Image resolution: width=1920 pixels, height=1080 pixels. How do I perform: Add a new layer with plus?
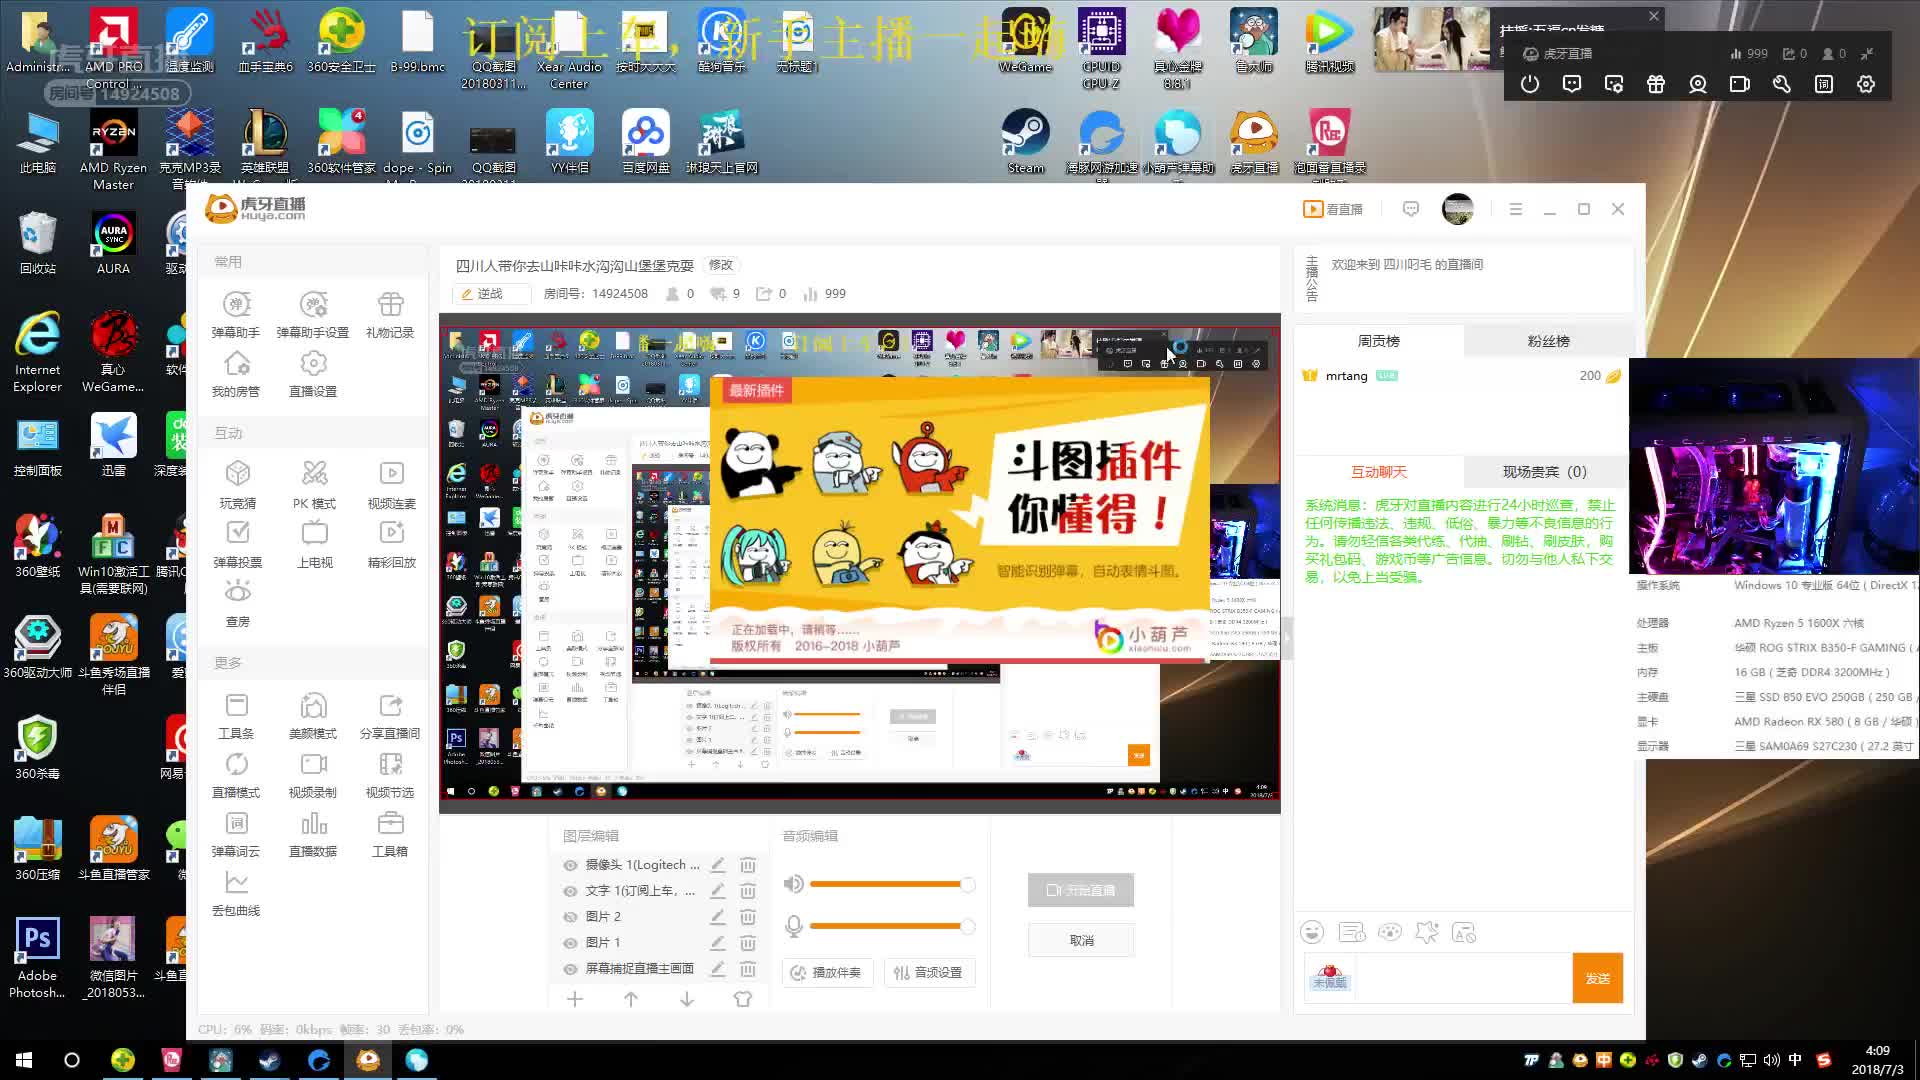(x=575, y=999)
